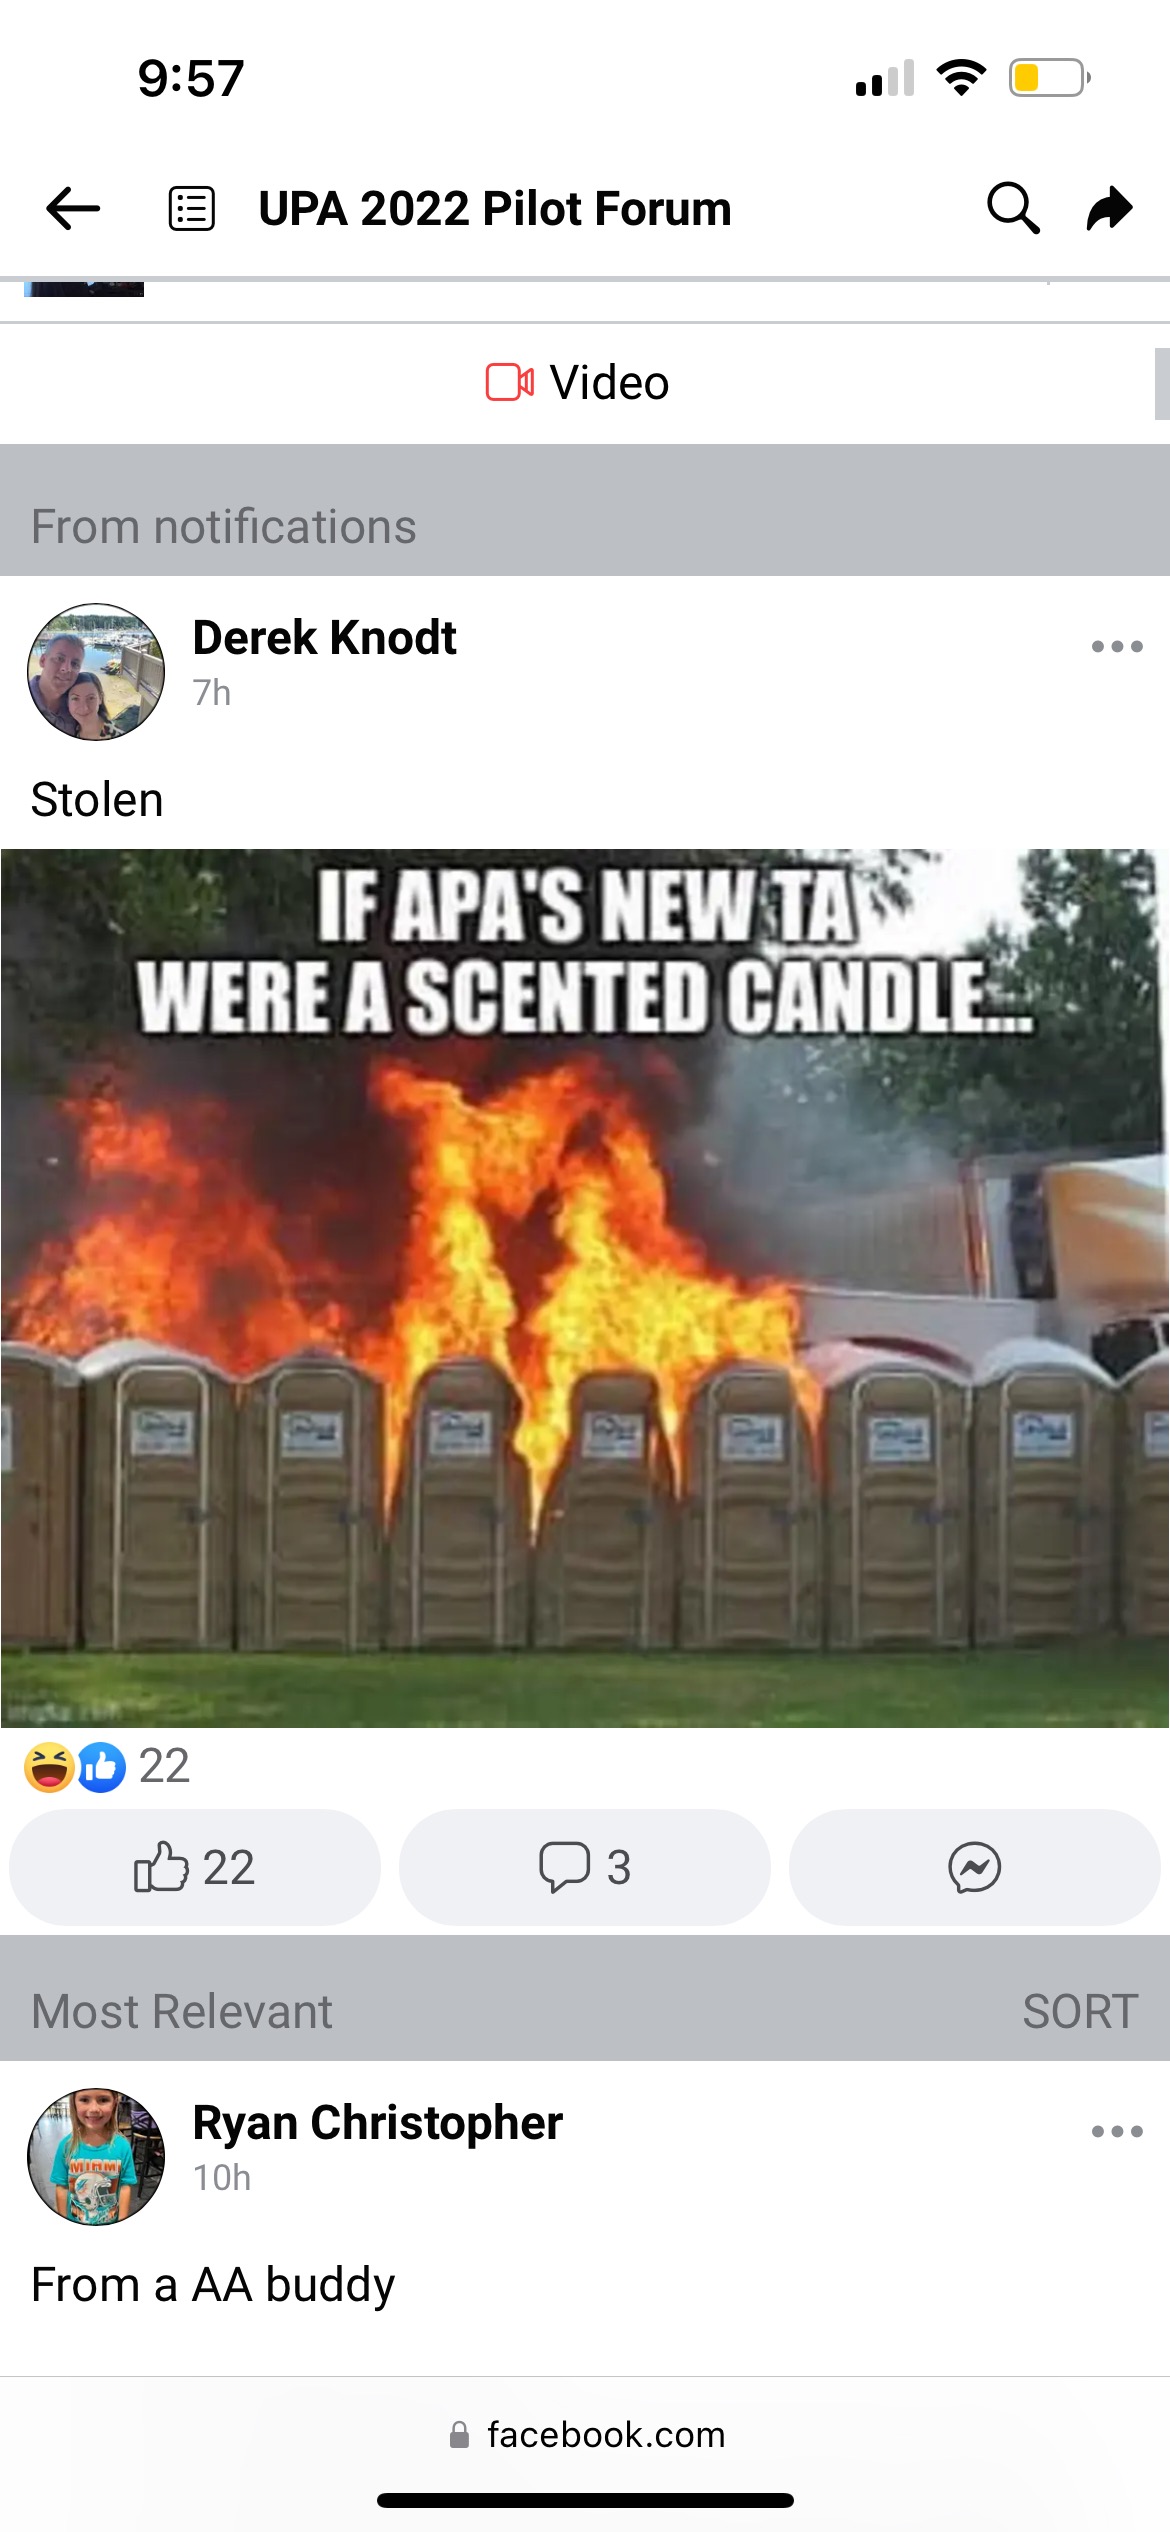Tap the facebook.com address bar

point(587,2434)
